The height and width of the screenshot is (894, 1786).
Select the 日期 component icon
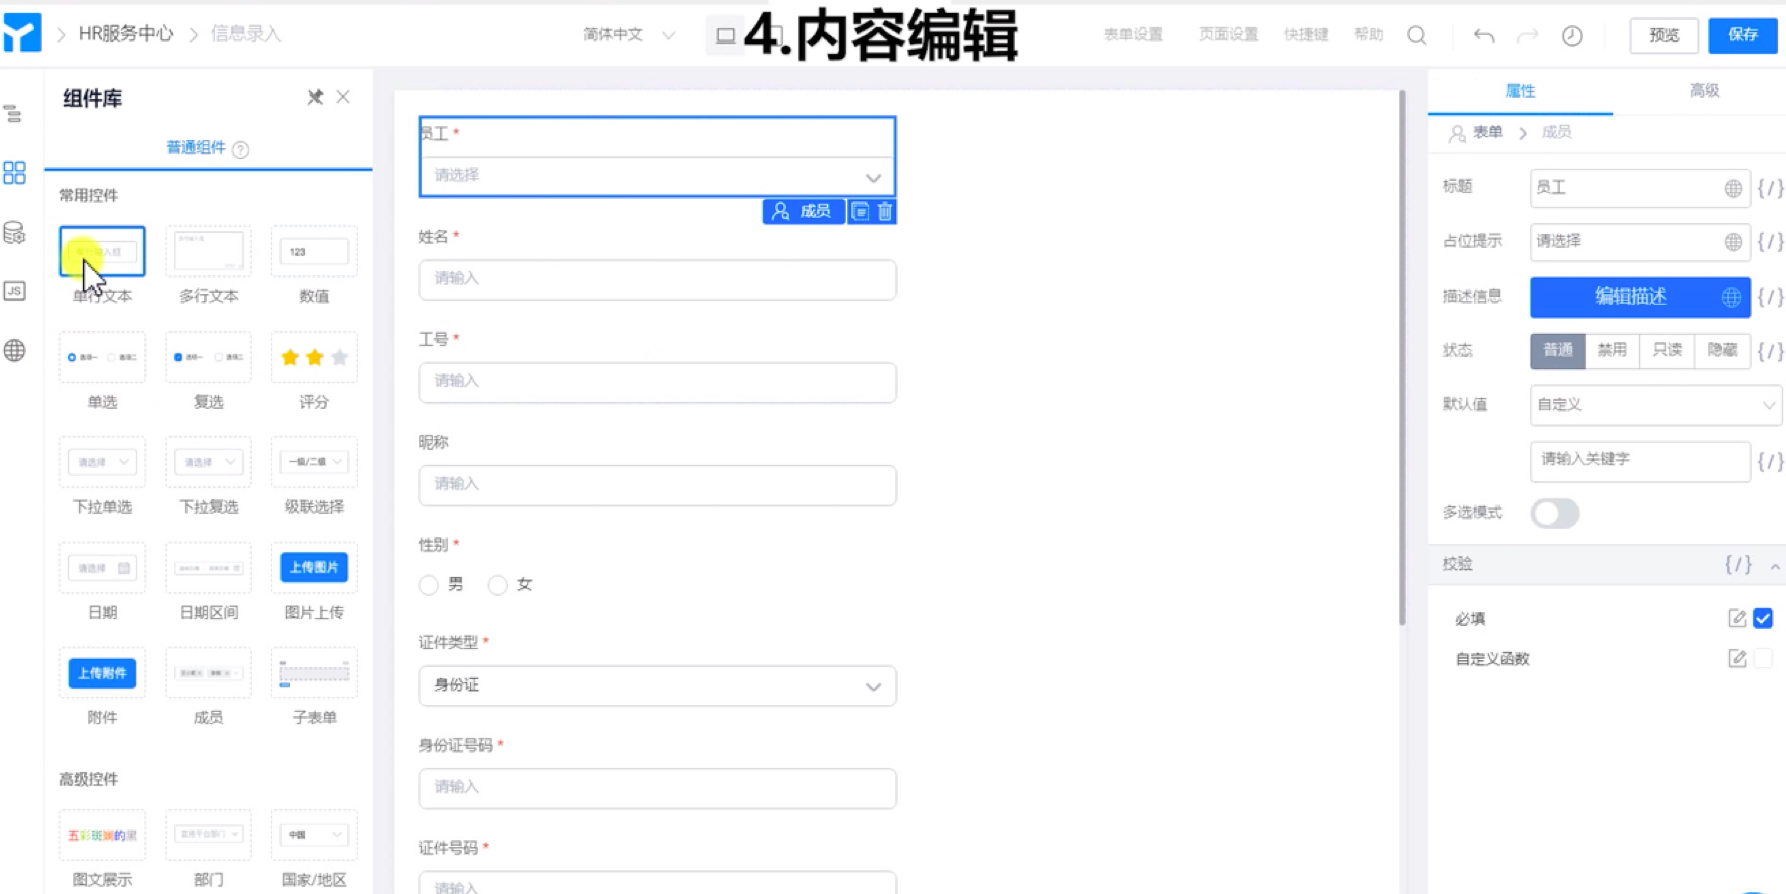pos(102,567)
